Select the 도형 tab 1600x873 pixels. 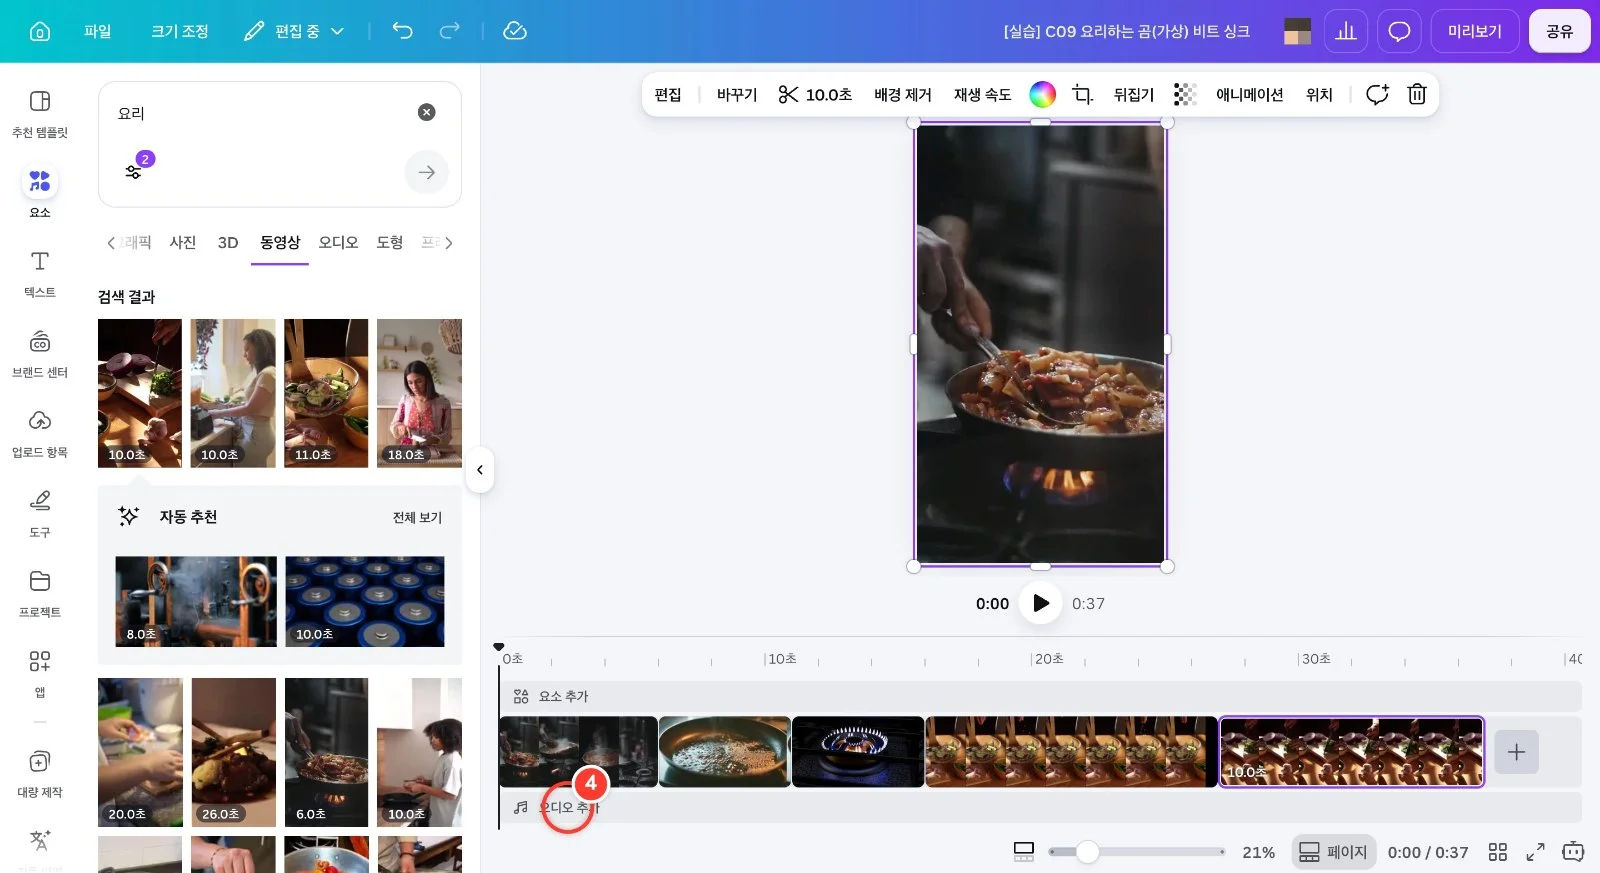pyautogui.click(x=390, y=243)
